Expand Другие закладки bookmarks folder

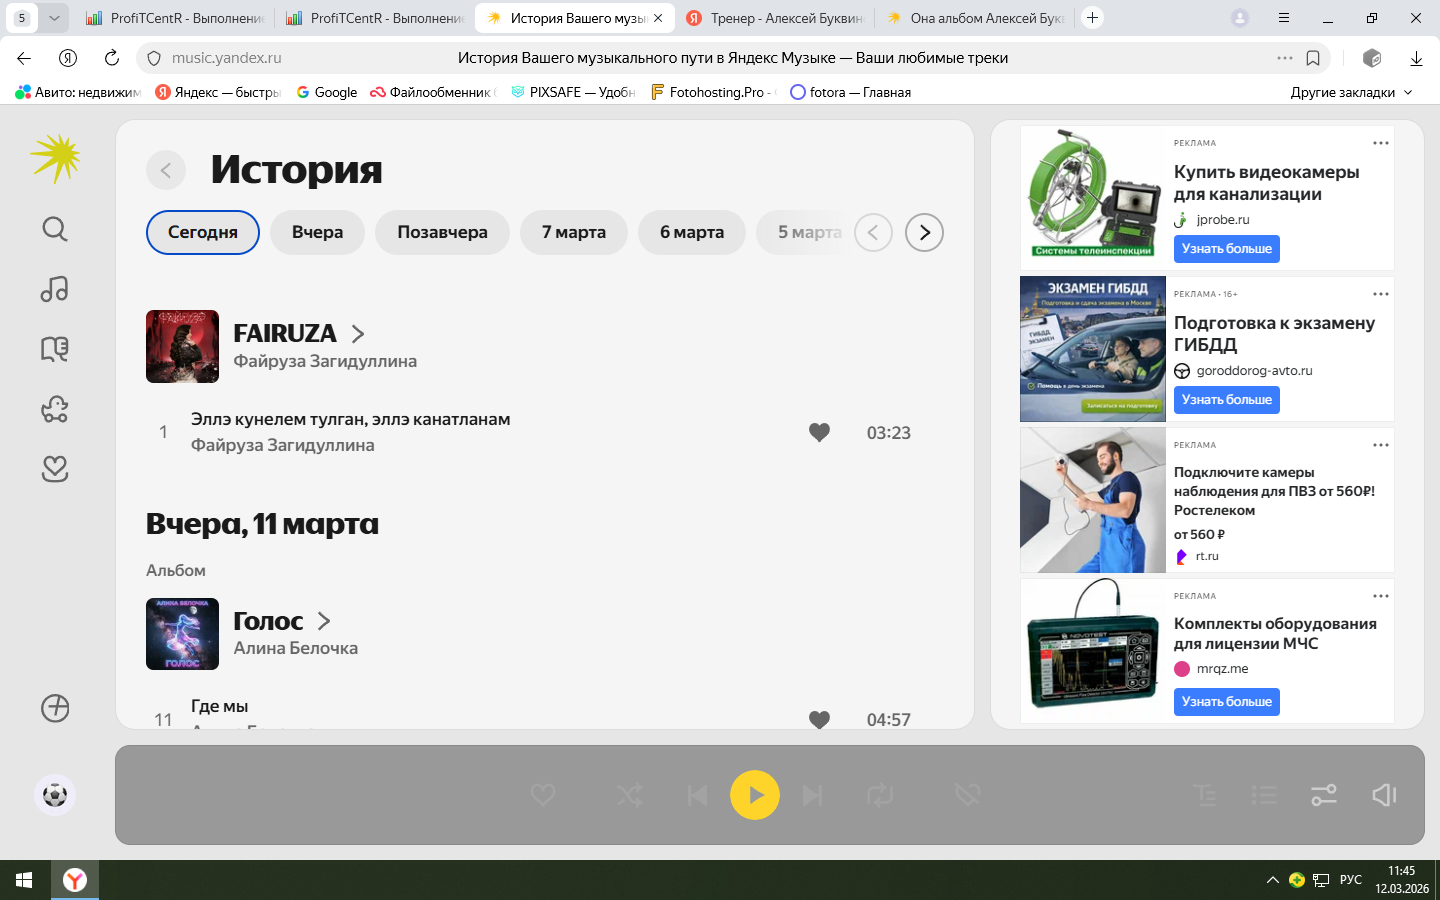(x=1351, y=92)
